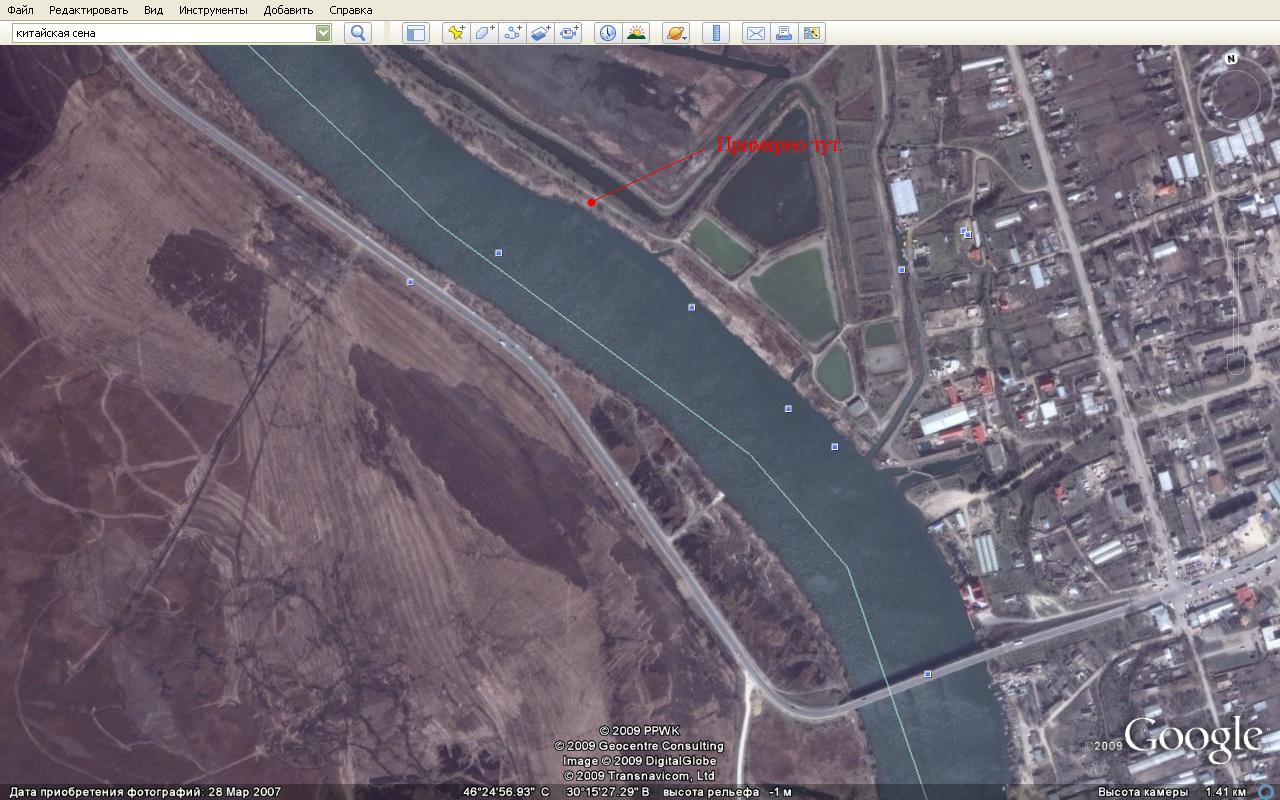
Task: Expand the search history dropdown arrow
Action: point(323,33)
